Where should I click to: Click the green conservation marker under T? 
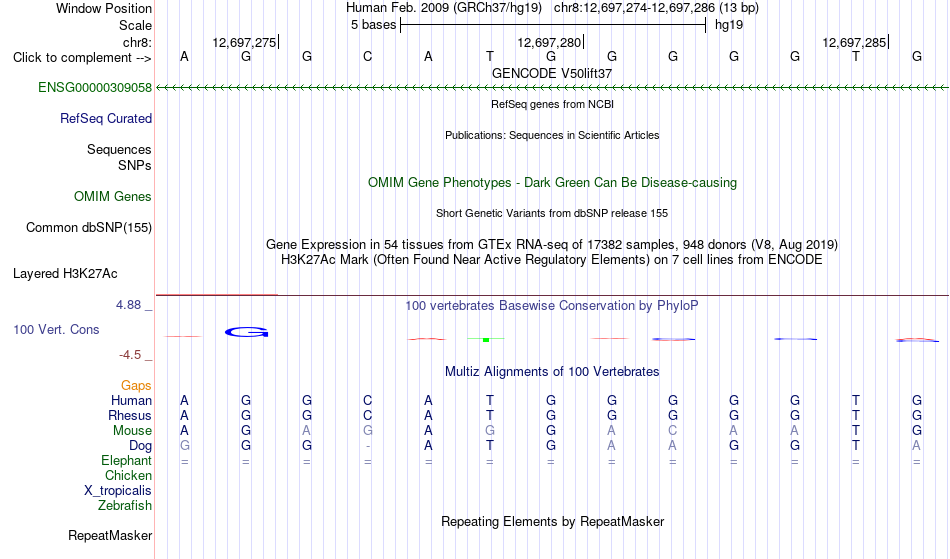(x=486, y=340)
